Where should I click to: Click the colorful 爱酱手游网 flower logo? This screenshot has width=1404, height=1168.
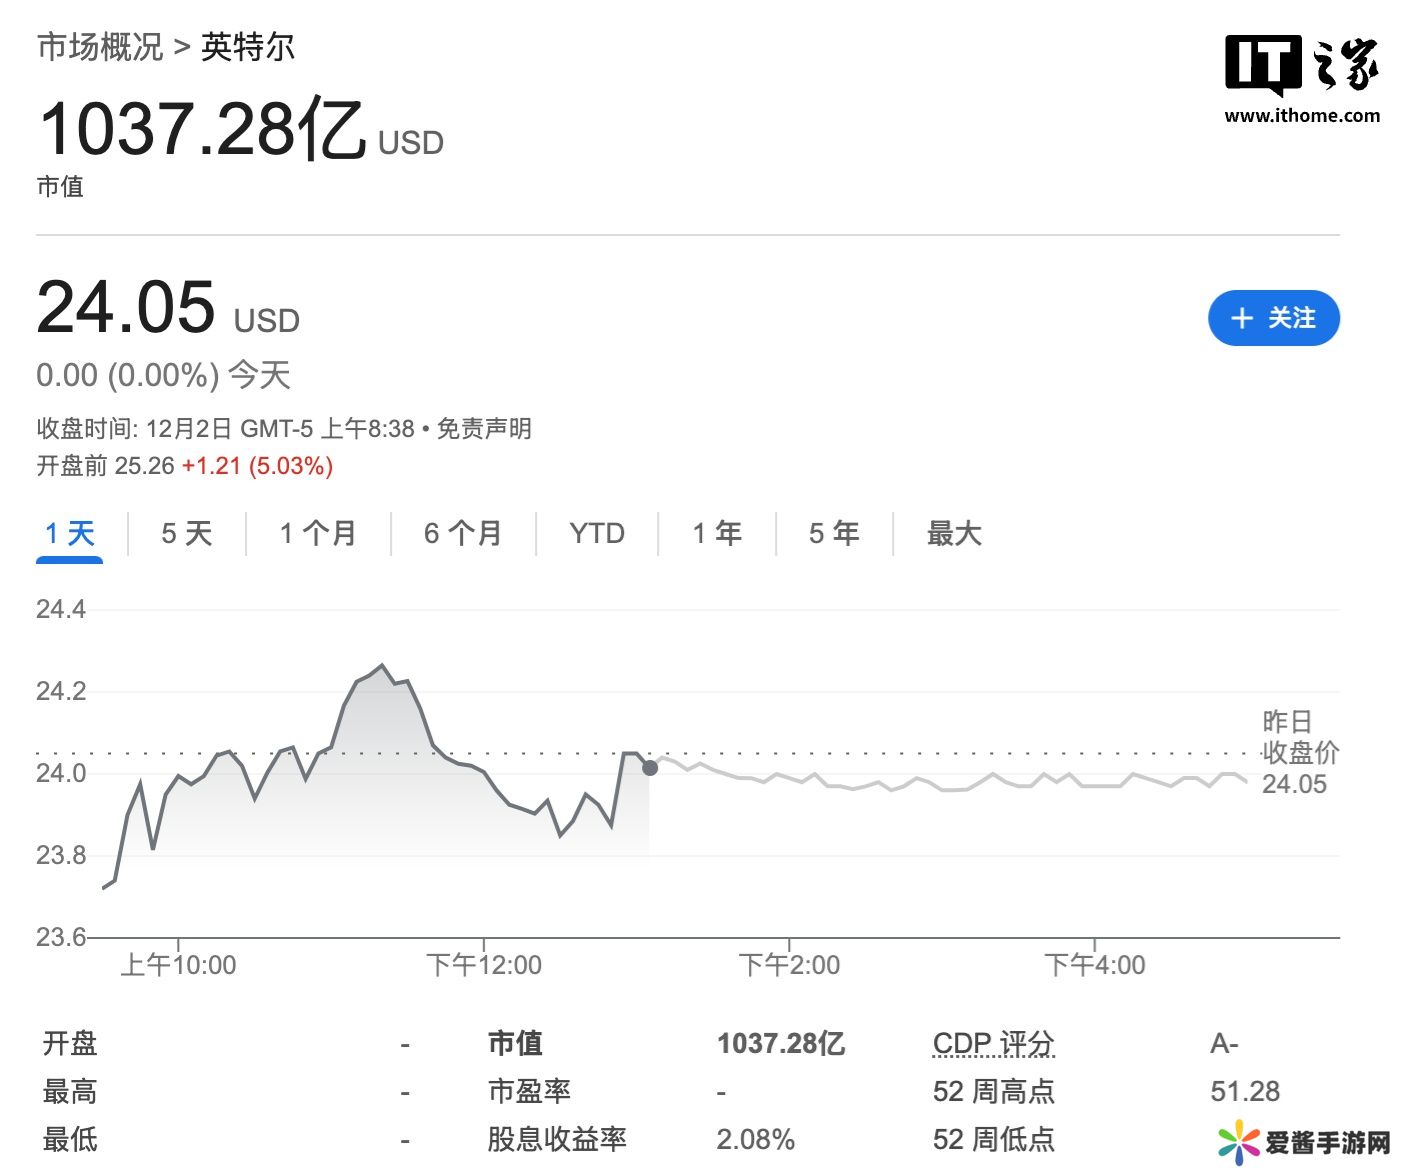pos(1239,1142)
